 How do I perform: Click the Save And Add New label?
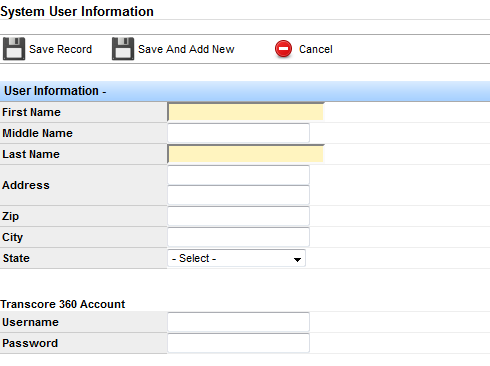tap(186, 49)
